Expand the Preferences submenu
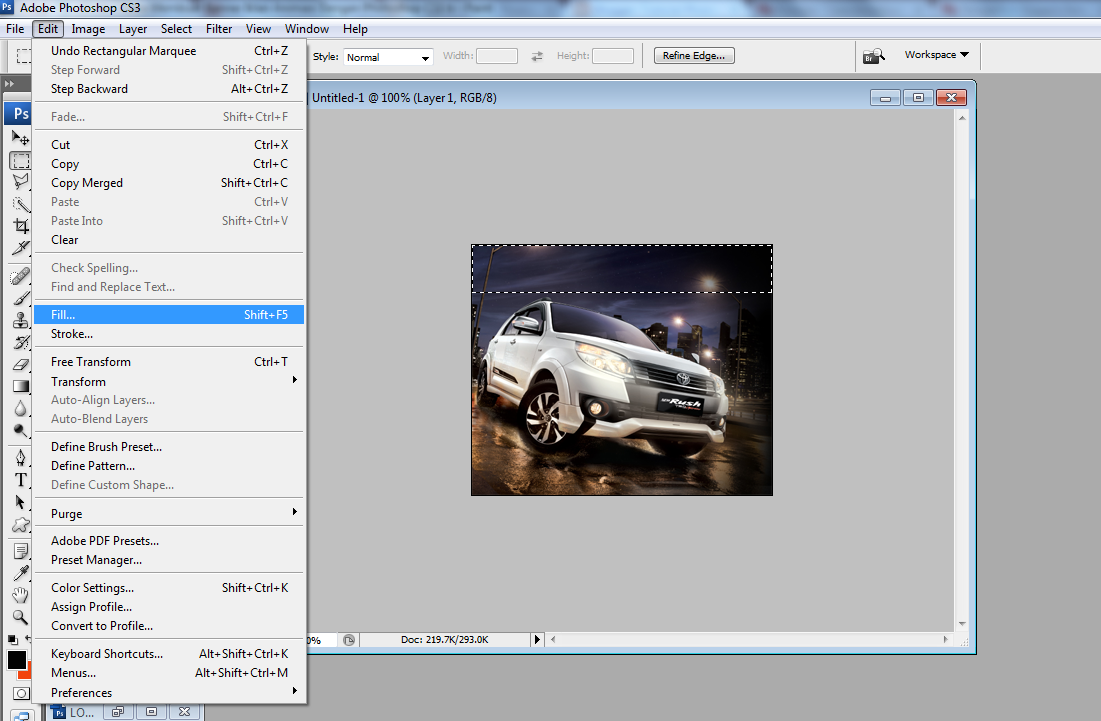The height and width of the screenshot is (721, 1101). 169,692
